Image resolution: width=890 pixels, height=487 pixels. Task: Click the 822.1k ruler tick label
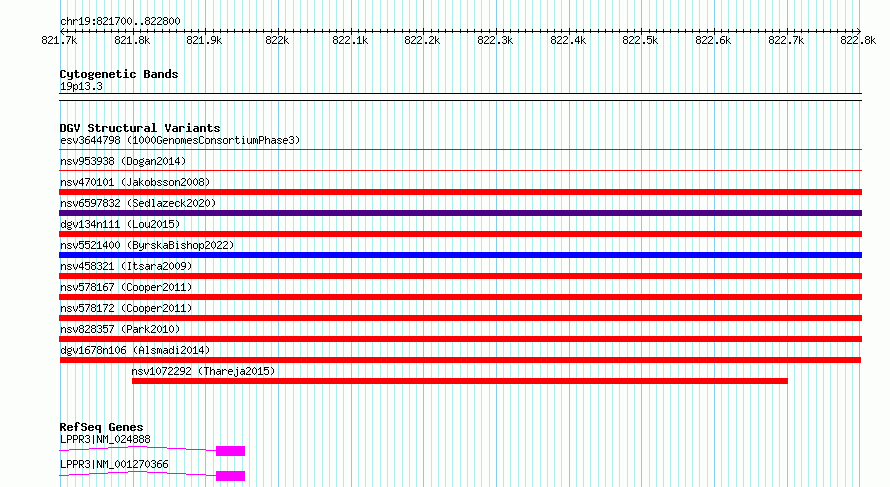[350, 40]
